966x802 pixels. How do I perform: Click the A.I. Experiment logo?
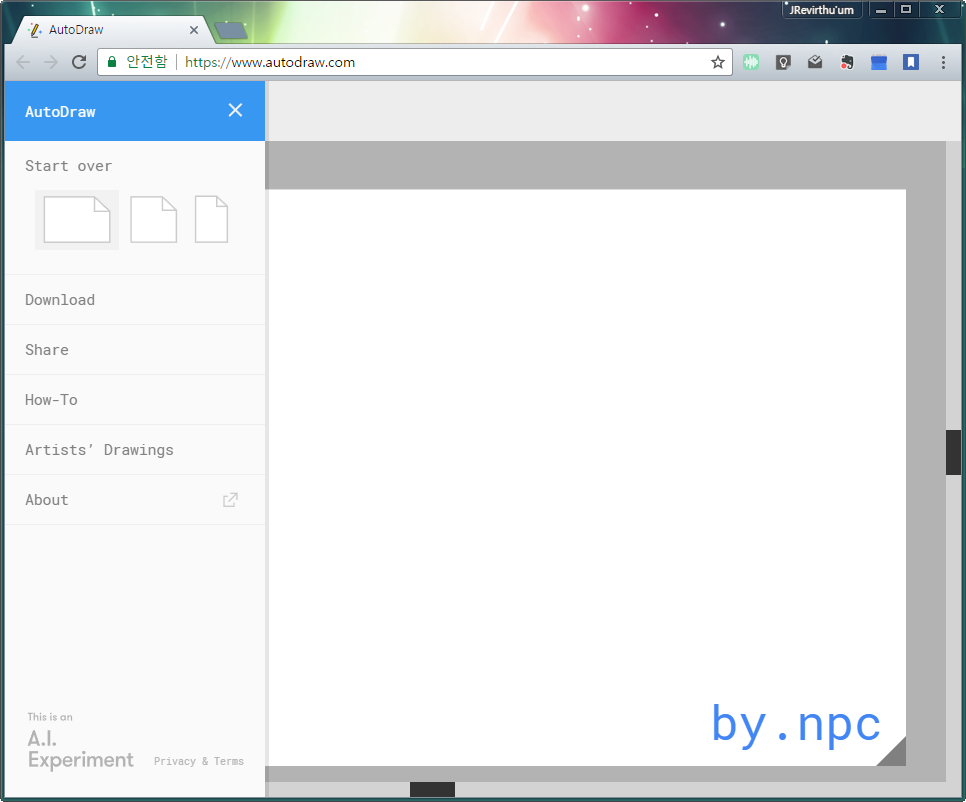80,742
